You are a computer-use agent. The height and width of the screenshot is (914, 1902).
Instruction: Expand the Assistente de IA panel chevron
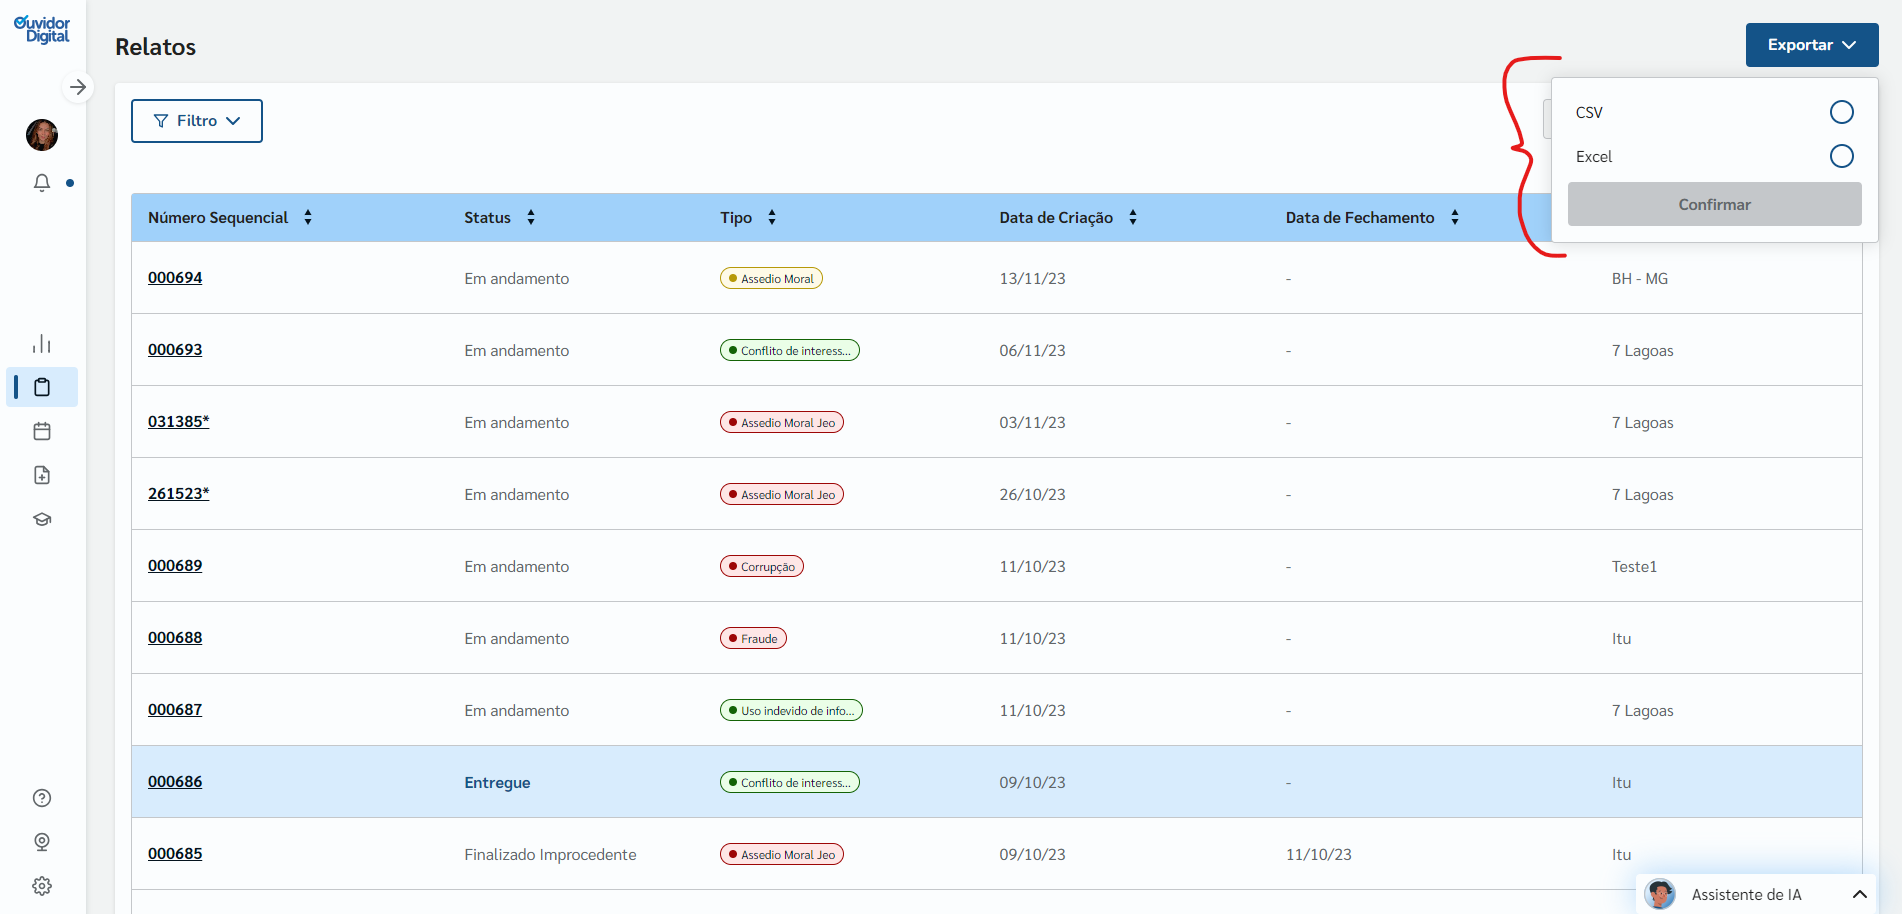click(1859, 894)
